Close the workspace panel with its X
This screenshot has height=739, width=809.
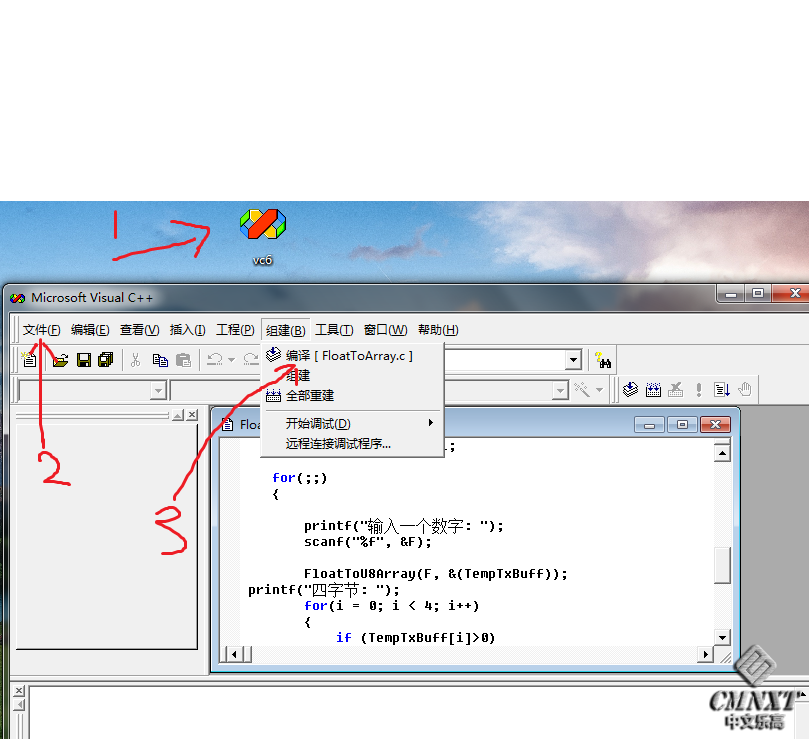(x=192, y=415)
